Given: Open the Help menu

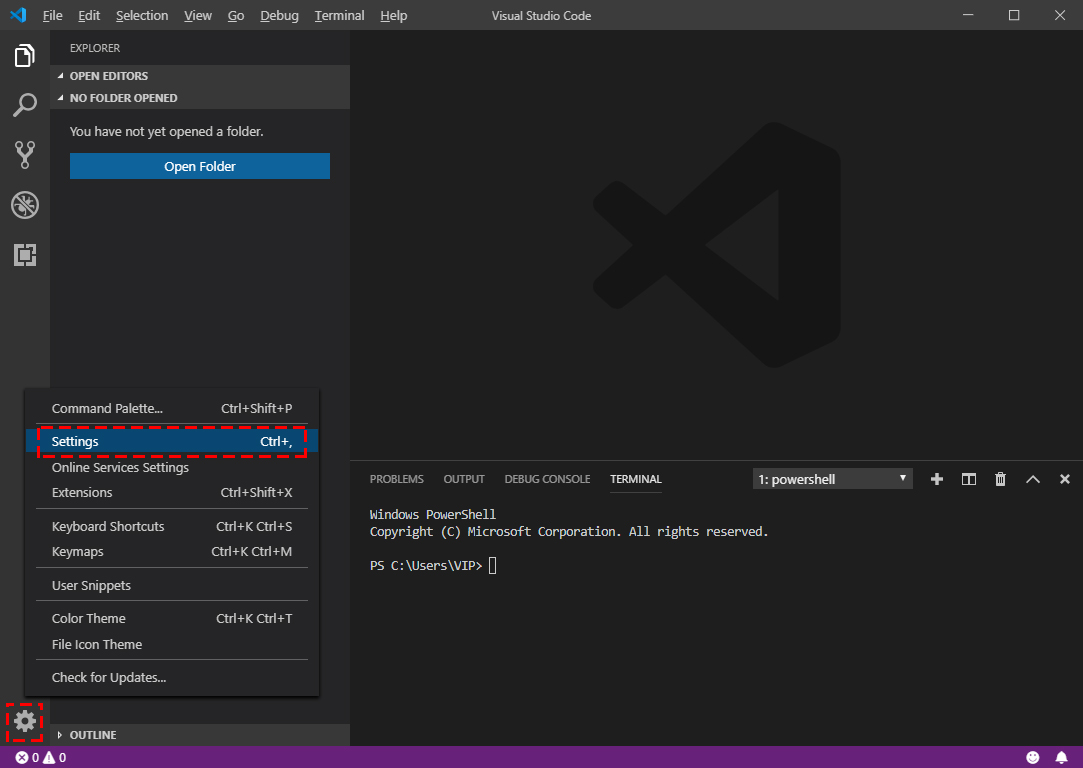Looking at the screenshot, I should click(394, 15).
